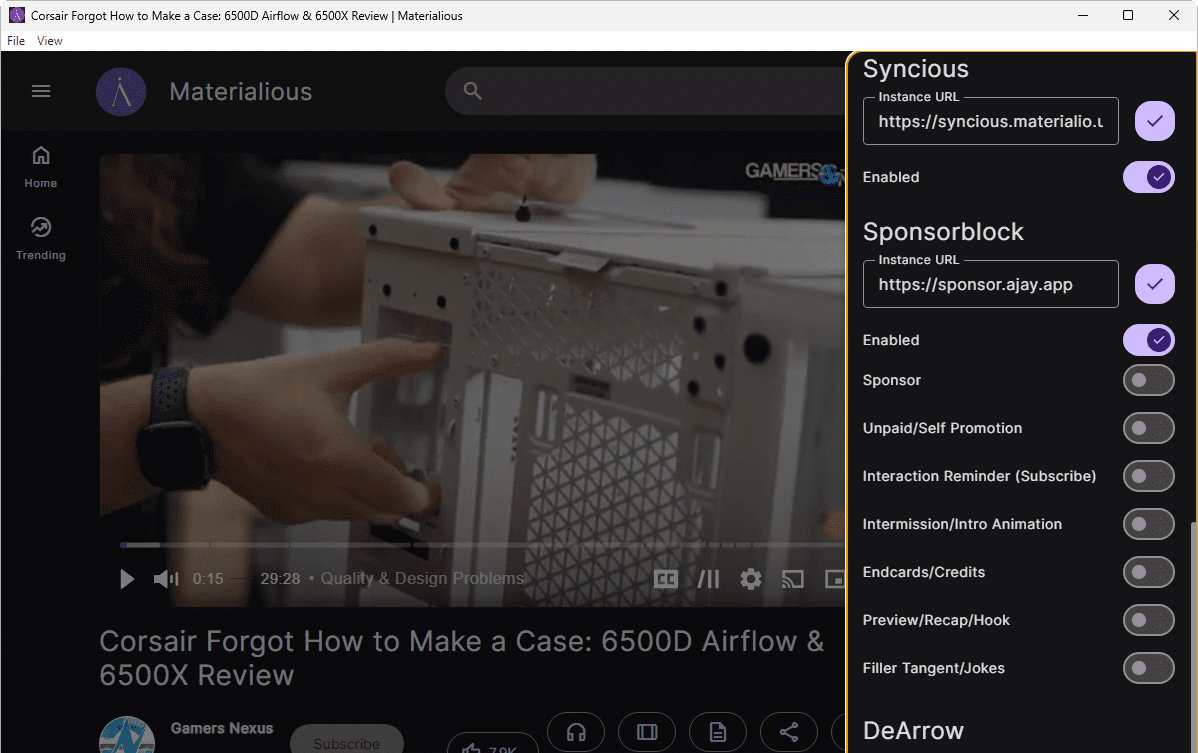This screenshot has width=1198, height=753.
Task: Open chapters icon in player
Action: coord(708,579)
